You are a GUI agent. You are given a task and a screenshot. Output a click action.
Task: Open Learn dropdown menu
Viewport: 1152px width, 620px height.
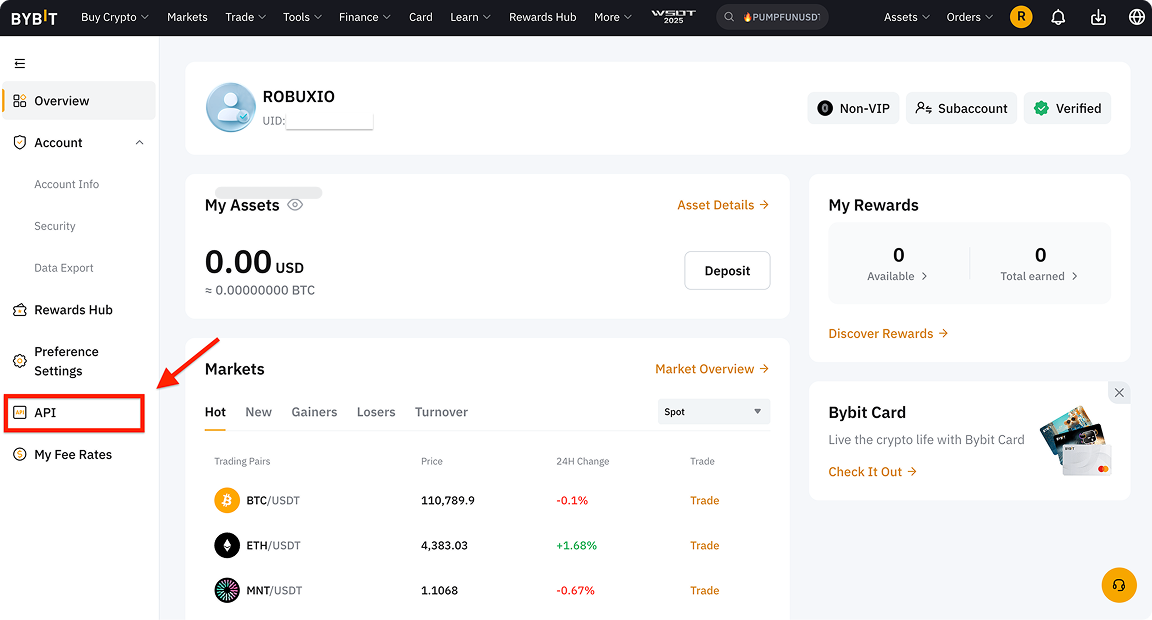pos(470,17)
